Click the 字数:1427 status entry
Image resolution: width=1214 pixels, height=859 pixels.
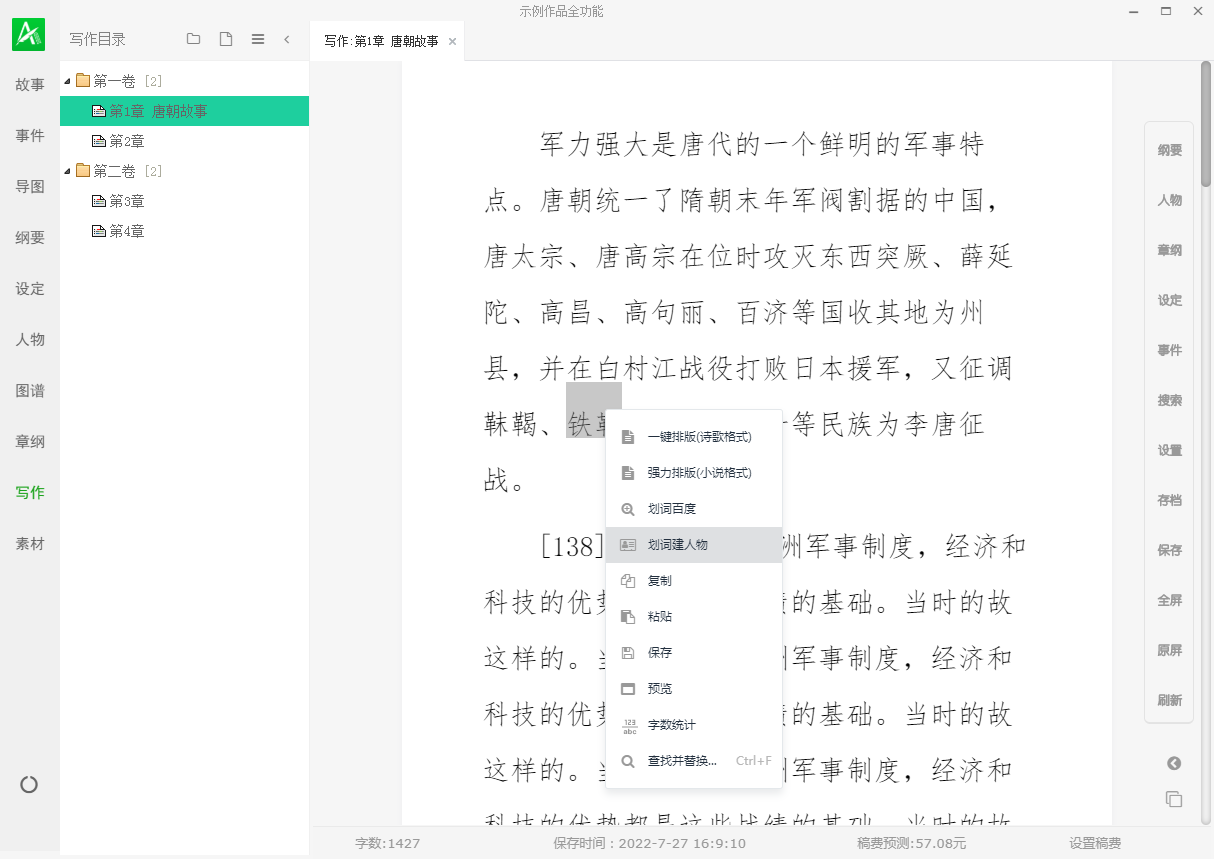[387, 843]
